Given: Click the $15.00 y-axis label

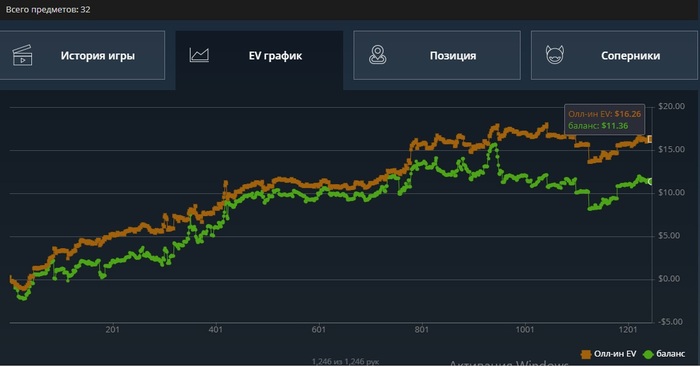Looking at the screenshot, I should [671, 150].
